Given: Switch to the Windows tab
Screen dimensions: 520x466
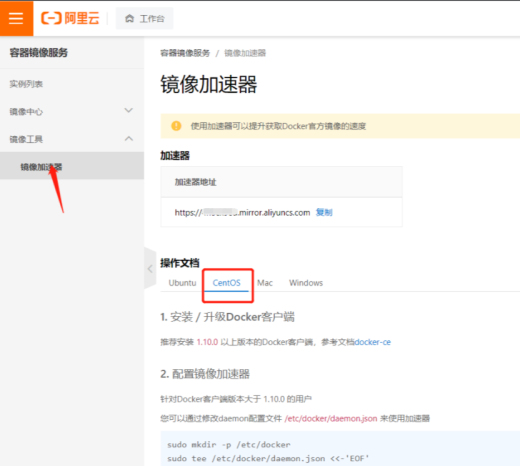Looking at the screenshot, I should click(x=306, y=283).
